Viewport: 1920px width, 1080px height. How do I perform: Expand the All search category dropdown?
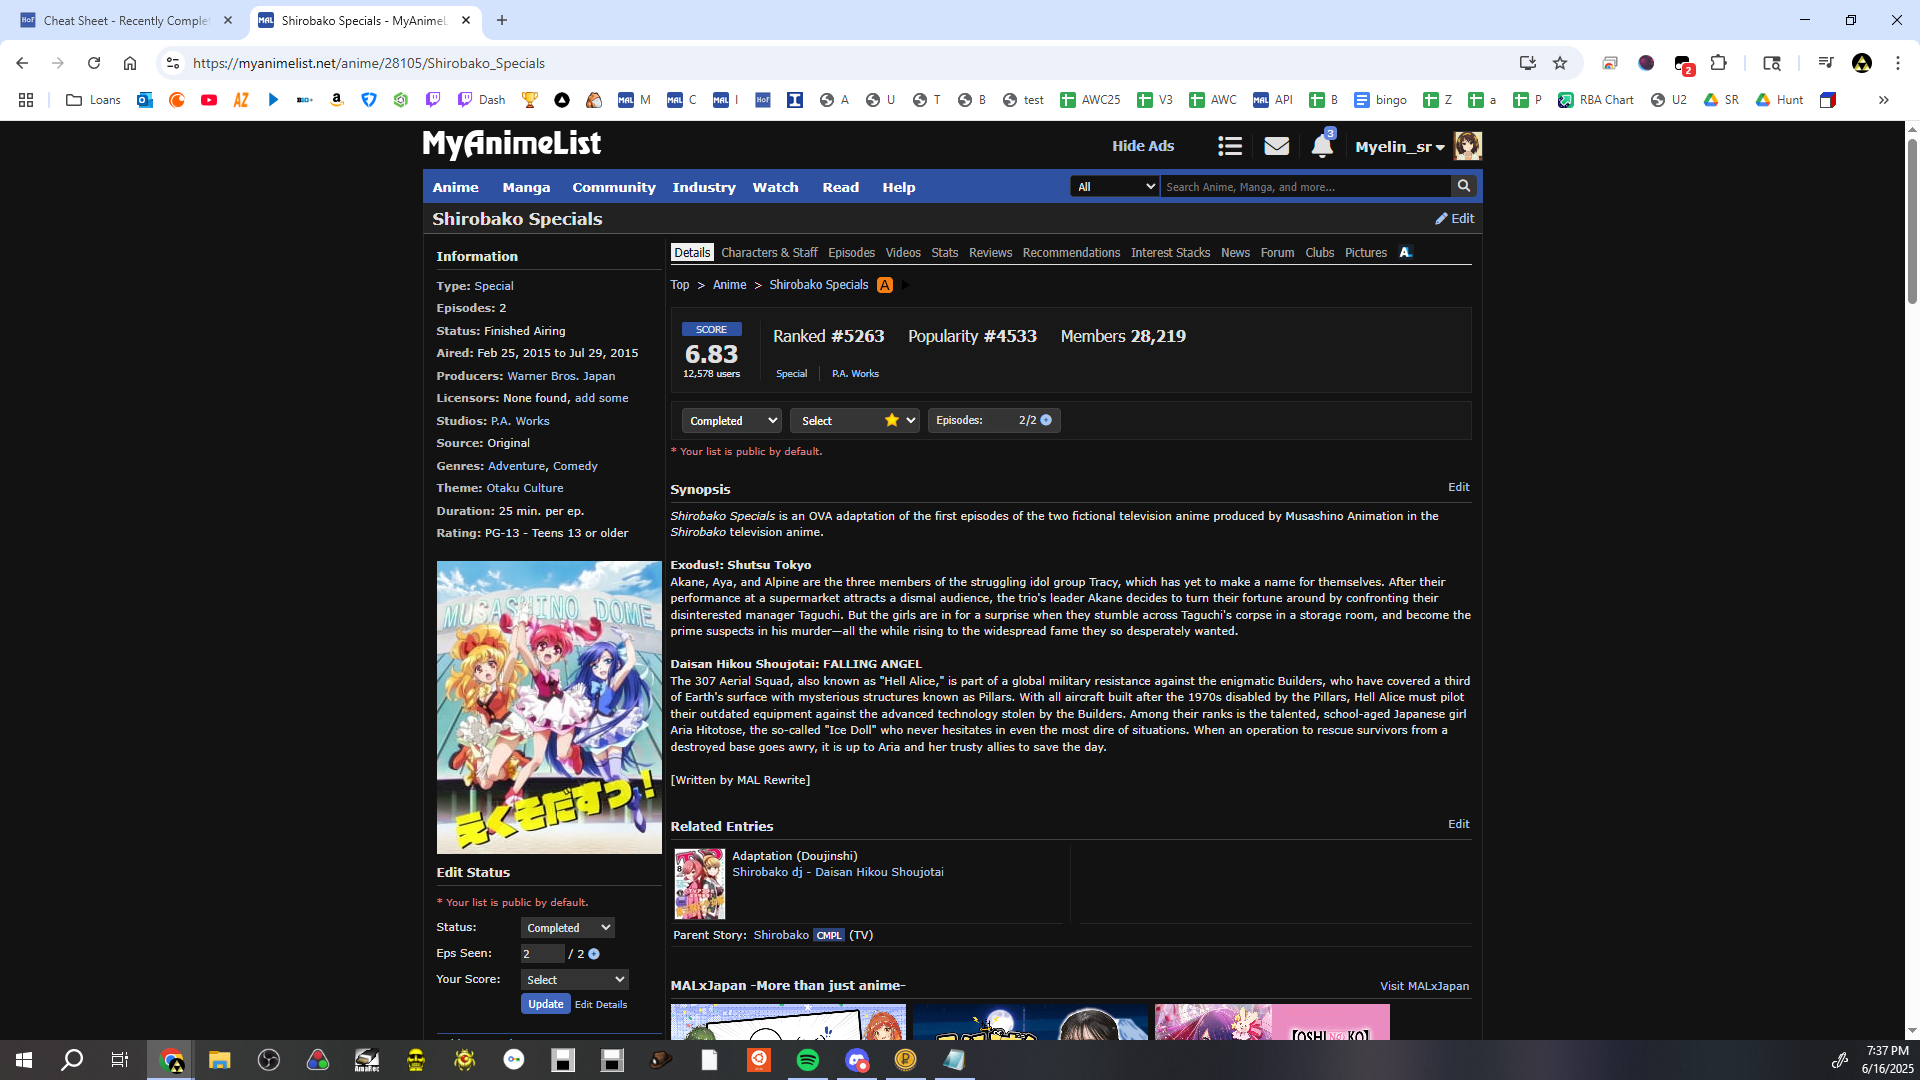[1114, 187]
